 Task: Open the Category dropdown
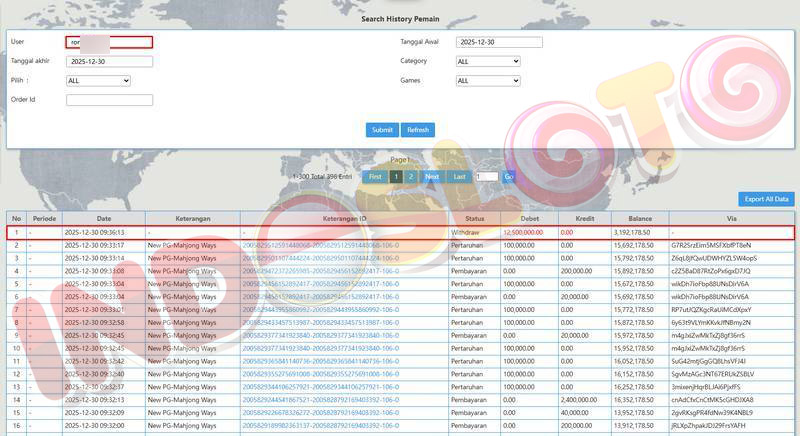pyautogui.click(x=498, y=61)
